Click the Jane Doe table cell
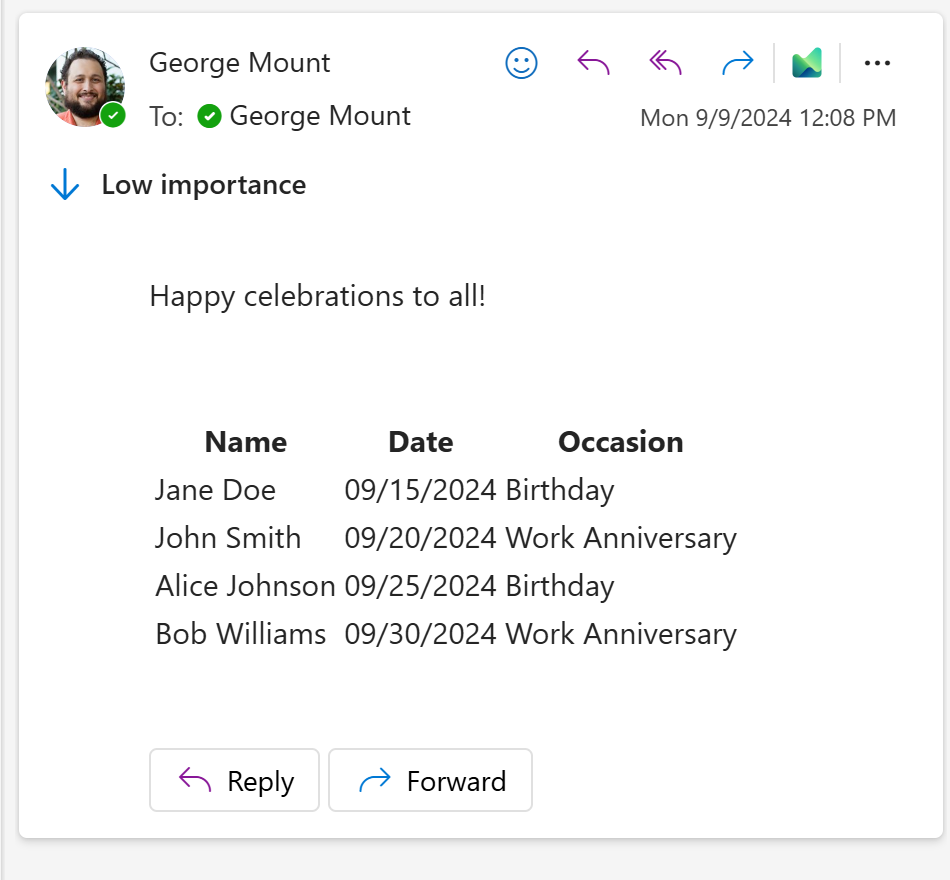950x880 pixels. pyautogui.click(x=215, y=490)
